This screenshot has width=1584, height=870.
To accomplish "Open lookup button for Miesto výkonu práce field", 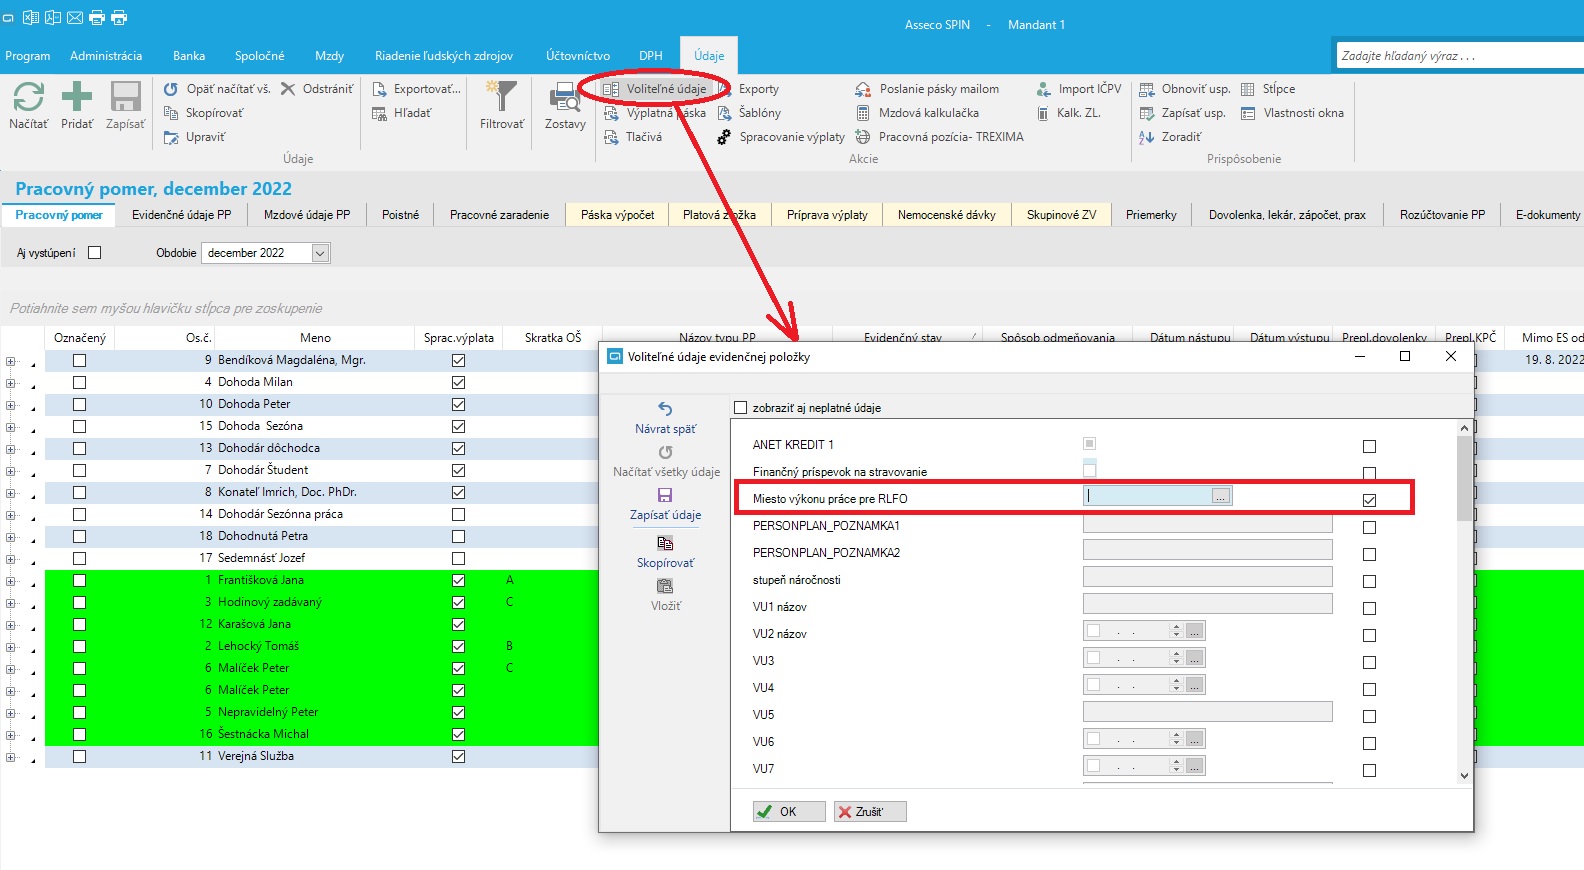I will point(1221,496).
